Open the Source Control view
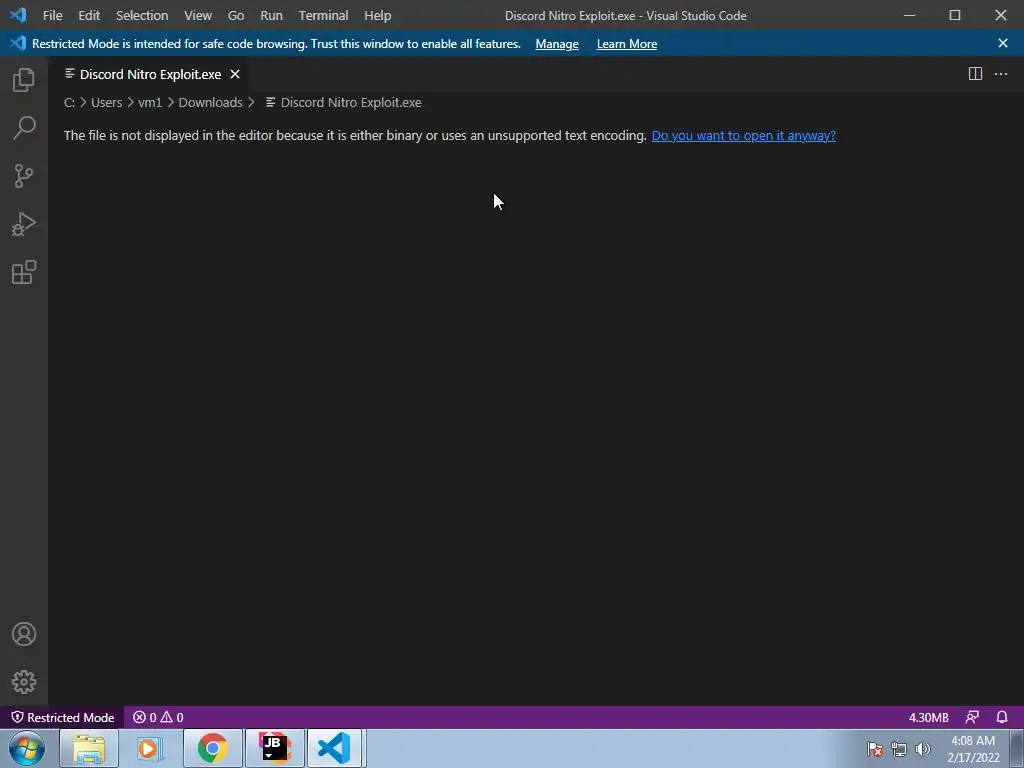Screen dimensions: 1024x768 (x=24, y=176)
